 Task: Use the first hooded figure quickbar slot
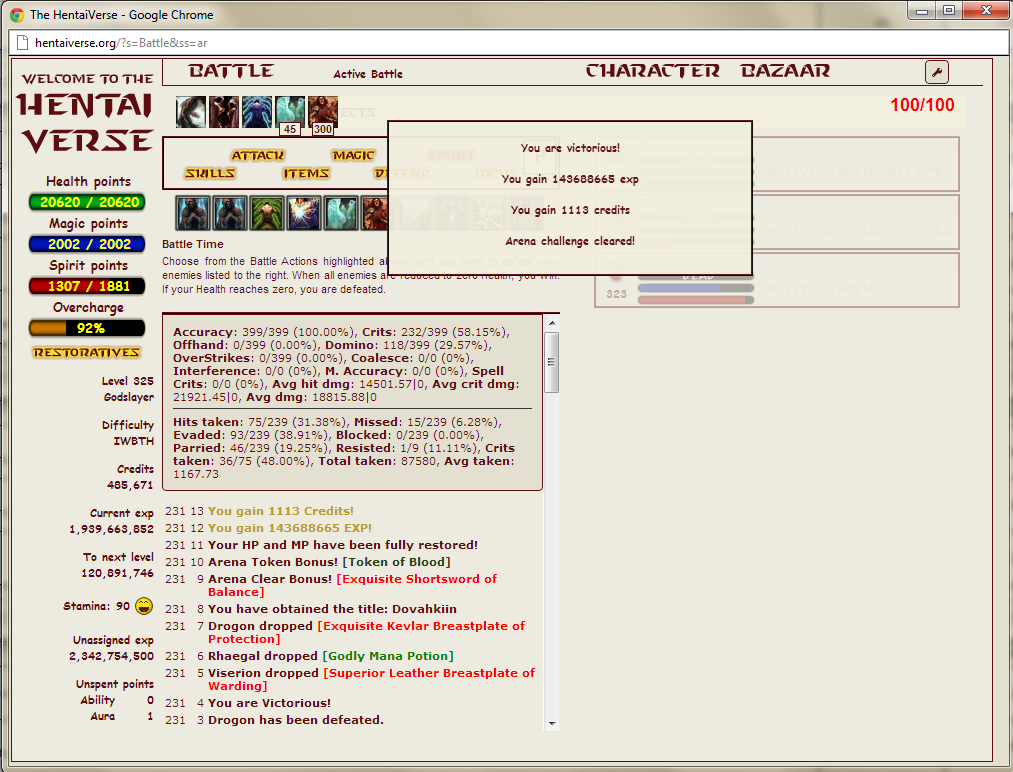193,214
